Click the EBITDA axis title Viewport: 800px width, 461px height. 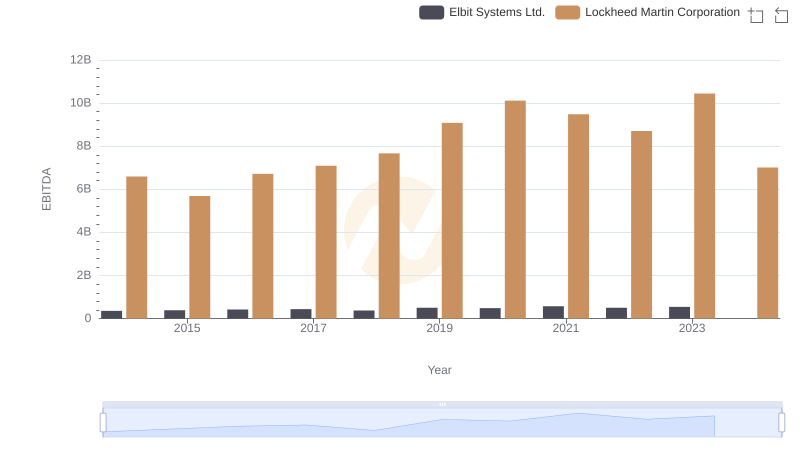(x=46, y=189)
